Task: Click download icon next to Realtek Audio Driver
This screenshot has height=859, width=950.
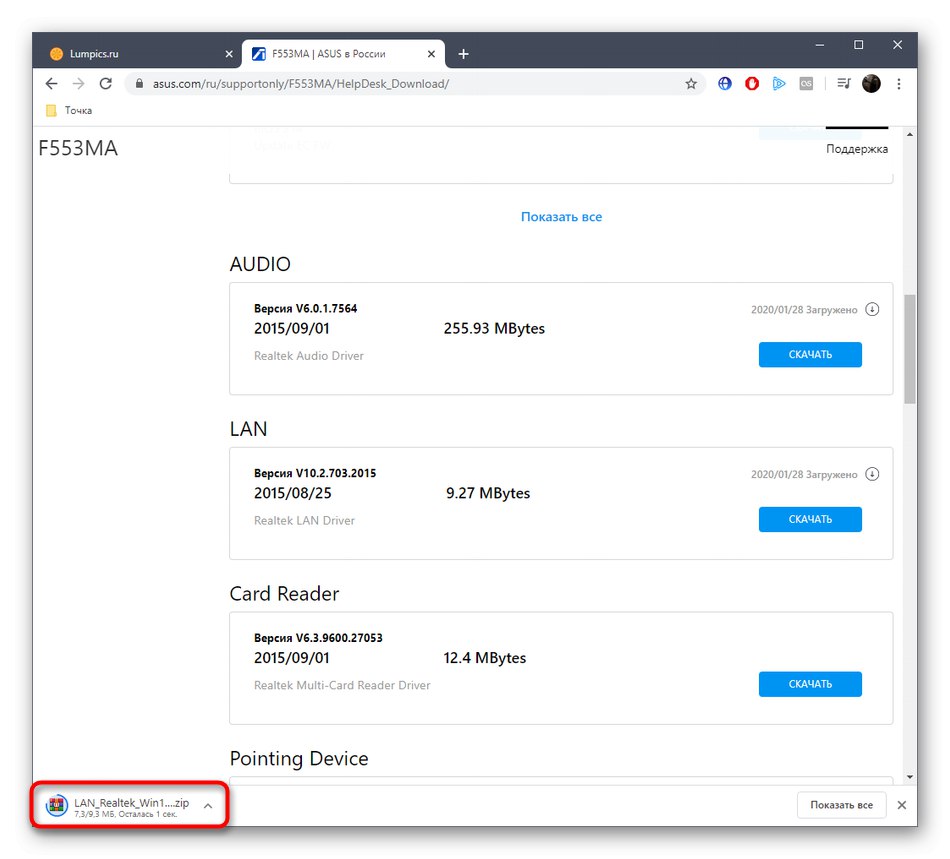Action: pyautogui.click(x=872, y=309)
